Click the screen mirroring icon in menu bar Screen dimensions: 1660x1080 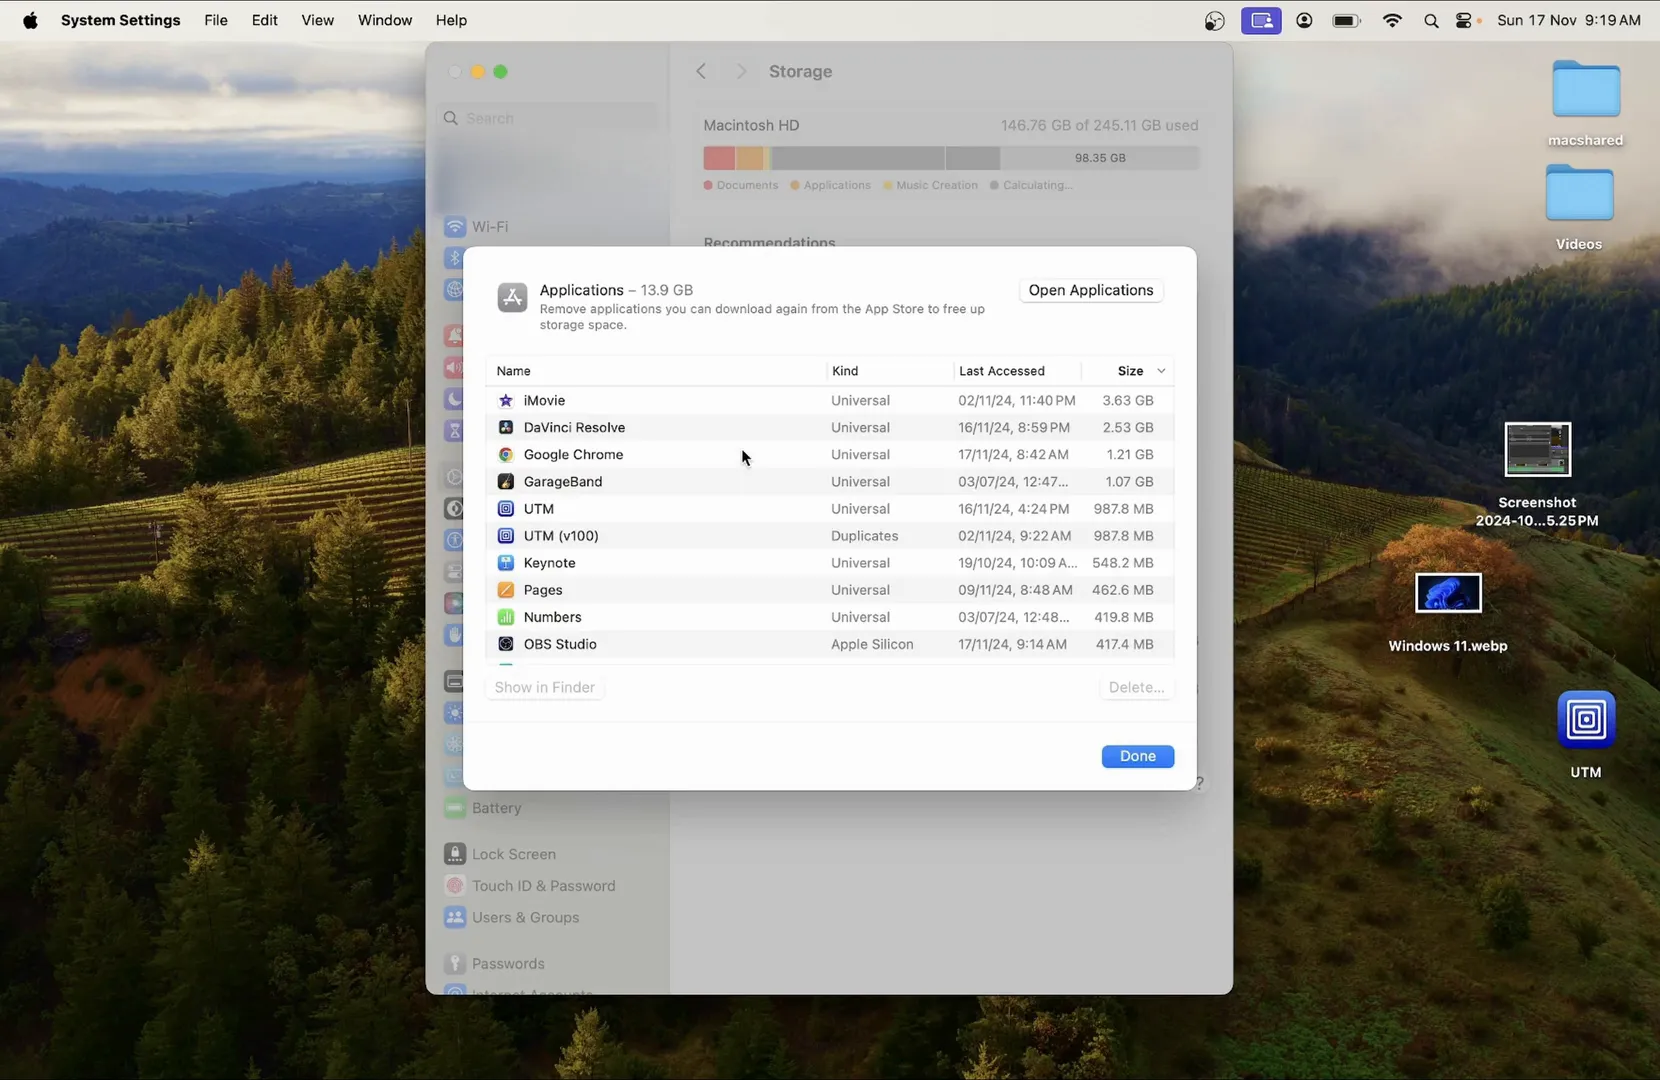click(1261, 20)
